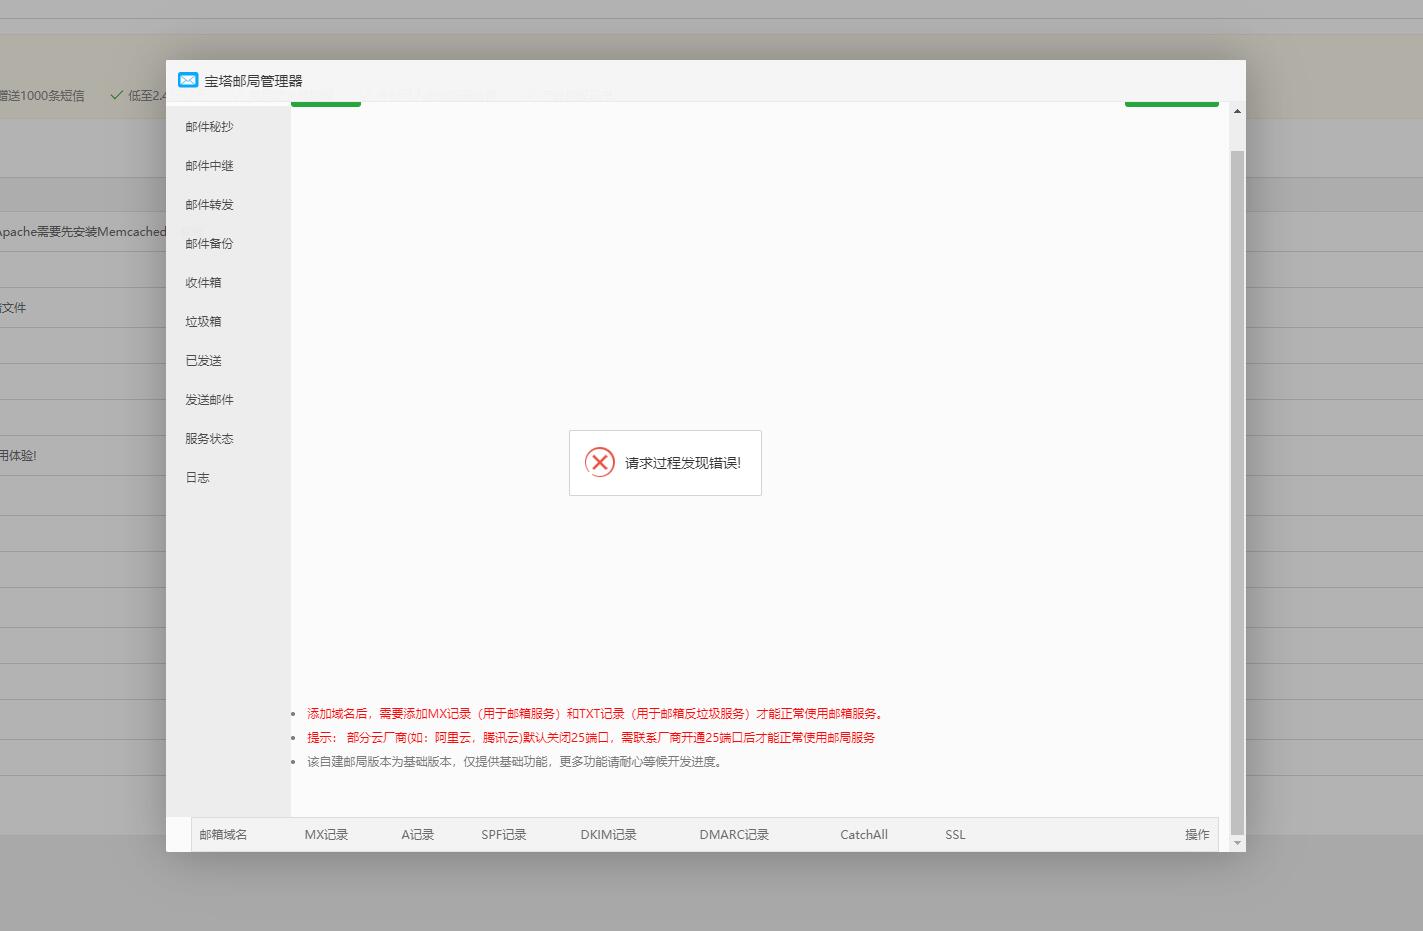Click the SSL column header
The image size is (1423, 931).
(x=955, y=835)
